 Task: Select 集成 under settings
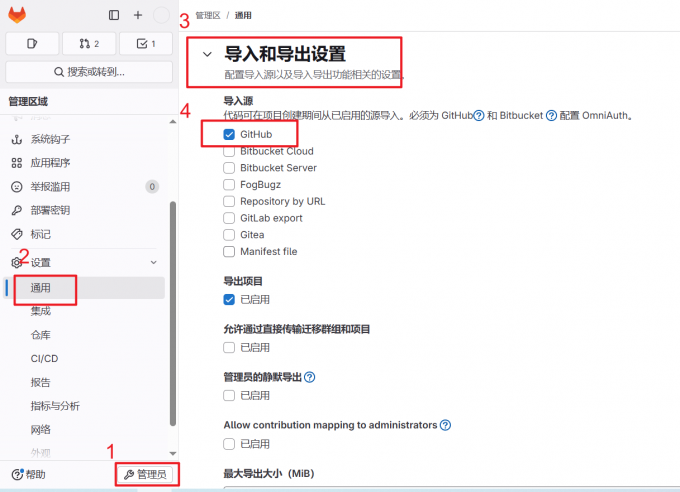40,311
